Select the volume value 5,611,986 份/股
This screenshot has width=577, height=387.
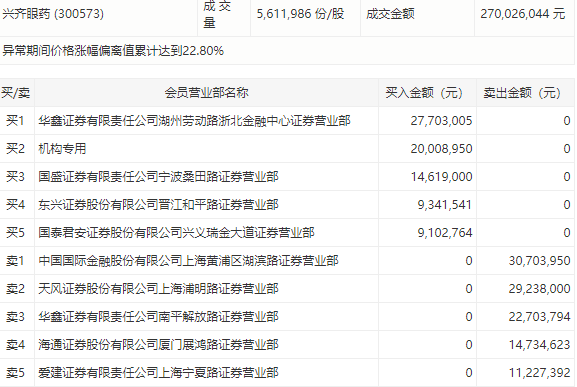[x=300, y=14]
